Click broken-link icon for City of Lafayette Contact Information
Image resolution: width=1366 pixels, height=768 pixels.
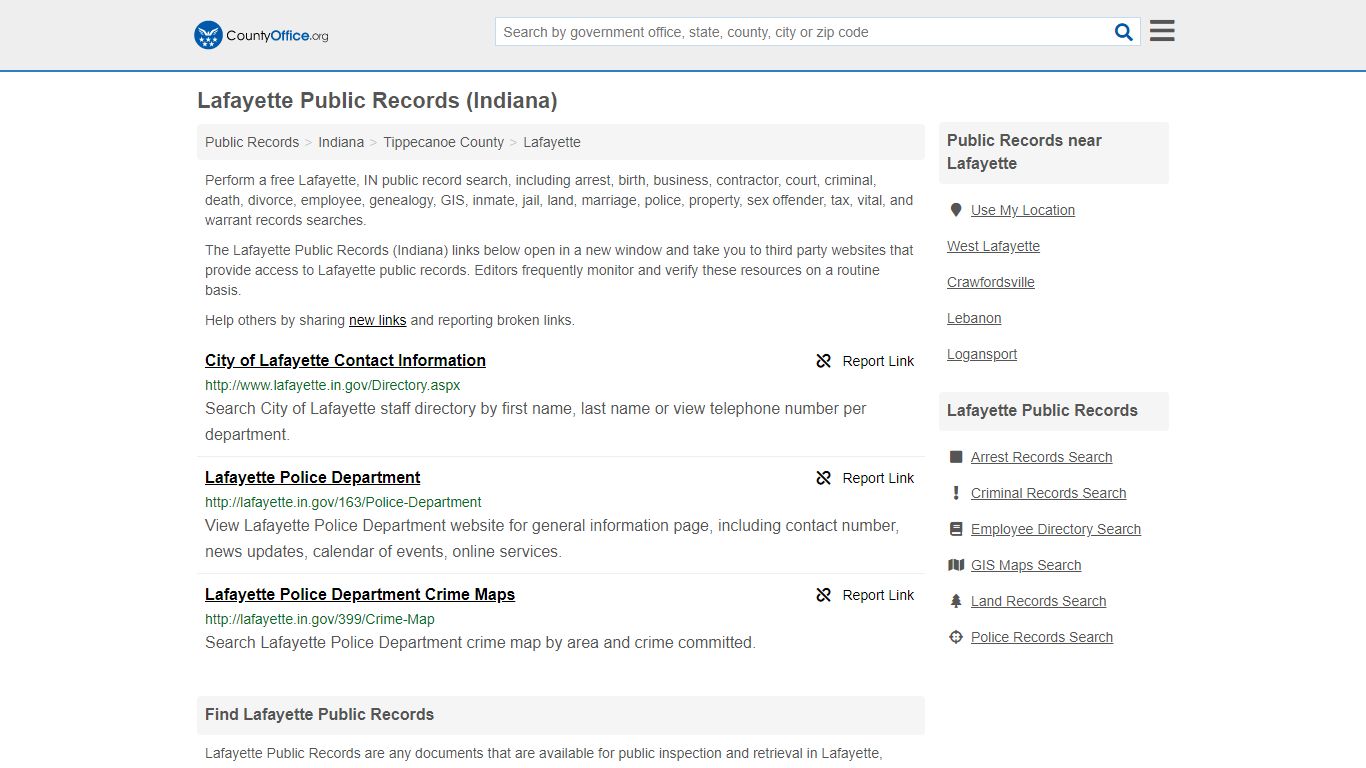point(824,361)
